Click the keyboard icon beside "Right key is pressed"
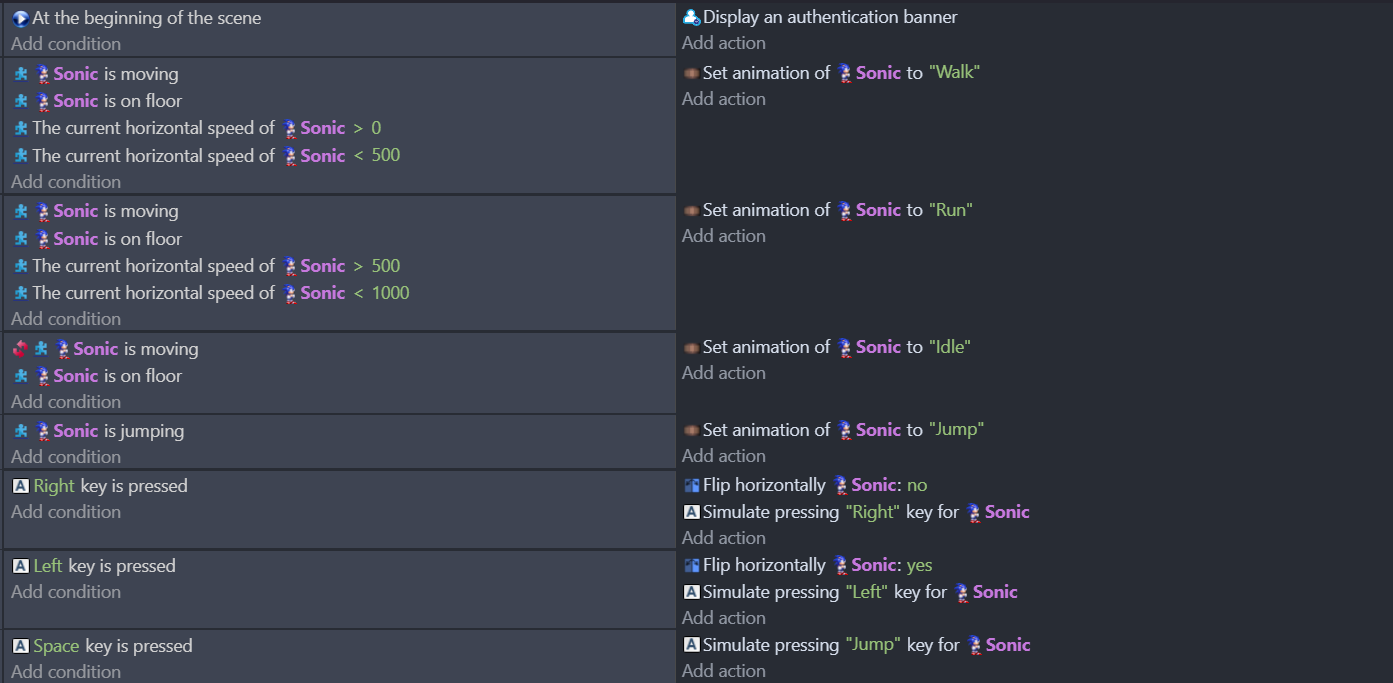The height and width of the screenshot is (683, 1393). pos(20,486)
